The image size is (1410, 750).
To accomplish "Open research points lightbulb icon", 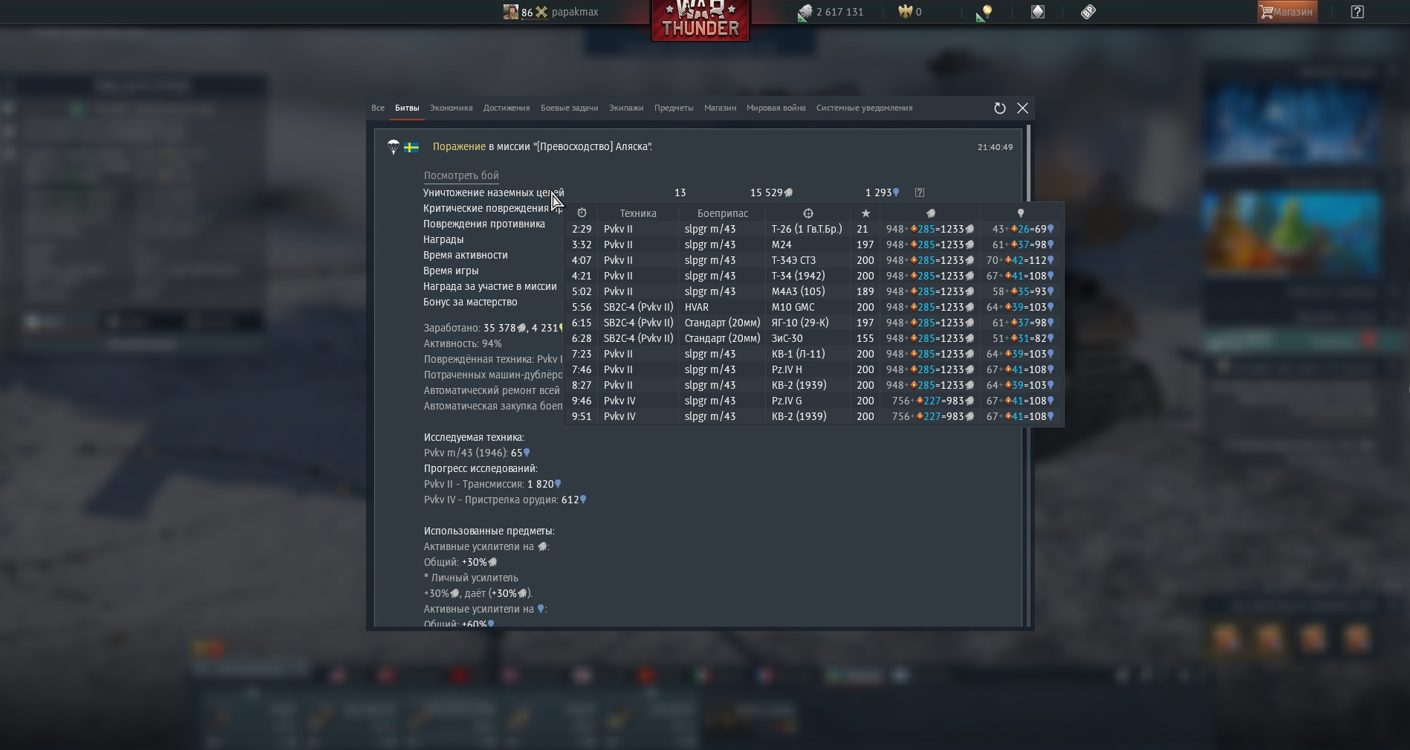I will [984, 12].
